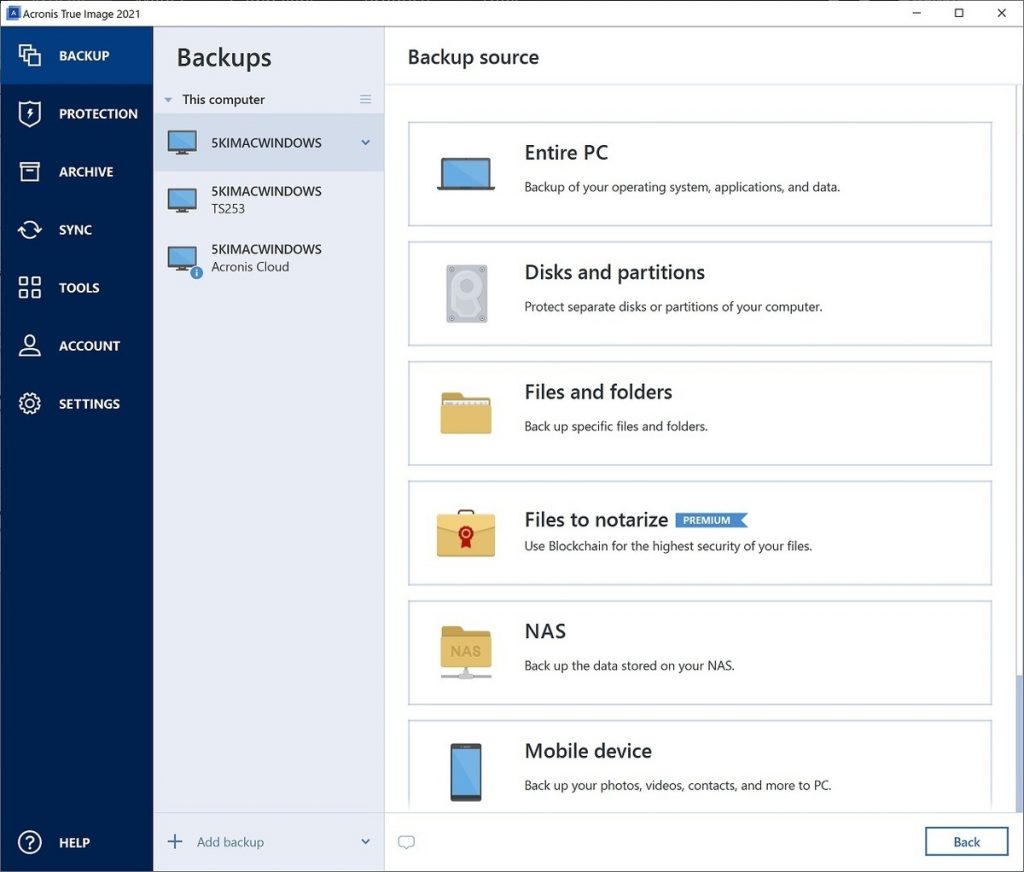Open the Archive section icon

point(28,171)
